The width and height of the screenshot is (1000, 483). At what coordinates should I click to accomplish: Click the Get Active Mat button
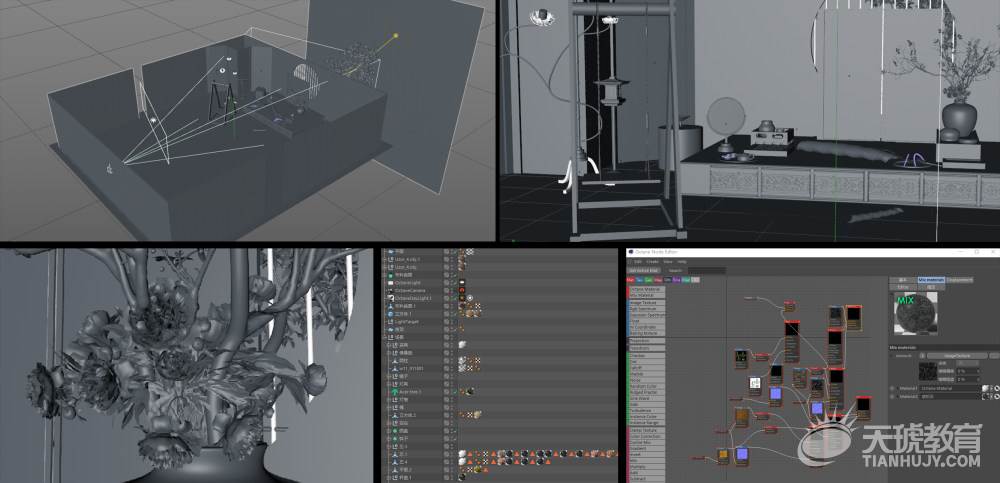pyautogui.click(x=643, y=271)
